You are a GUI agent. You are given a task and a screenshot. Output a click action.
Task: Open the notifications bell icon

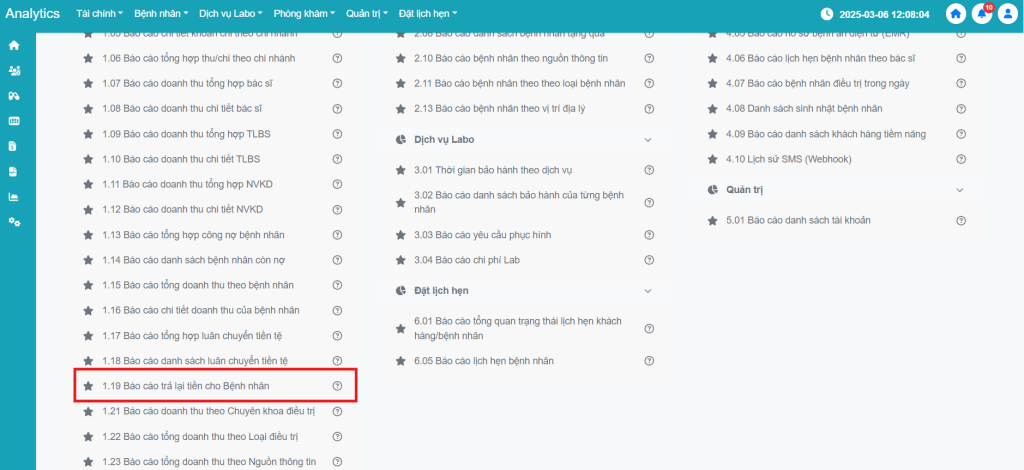point(981,14)
